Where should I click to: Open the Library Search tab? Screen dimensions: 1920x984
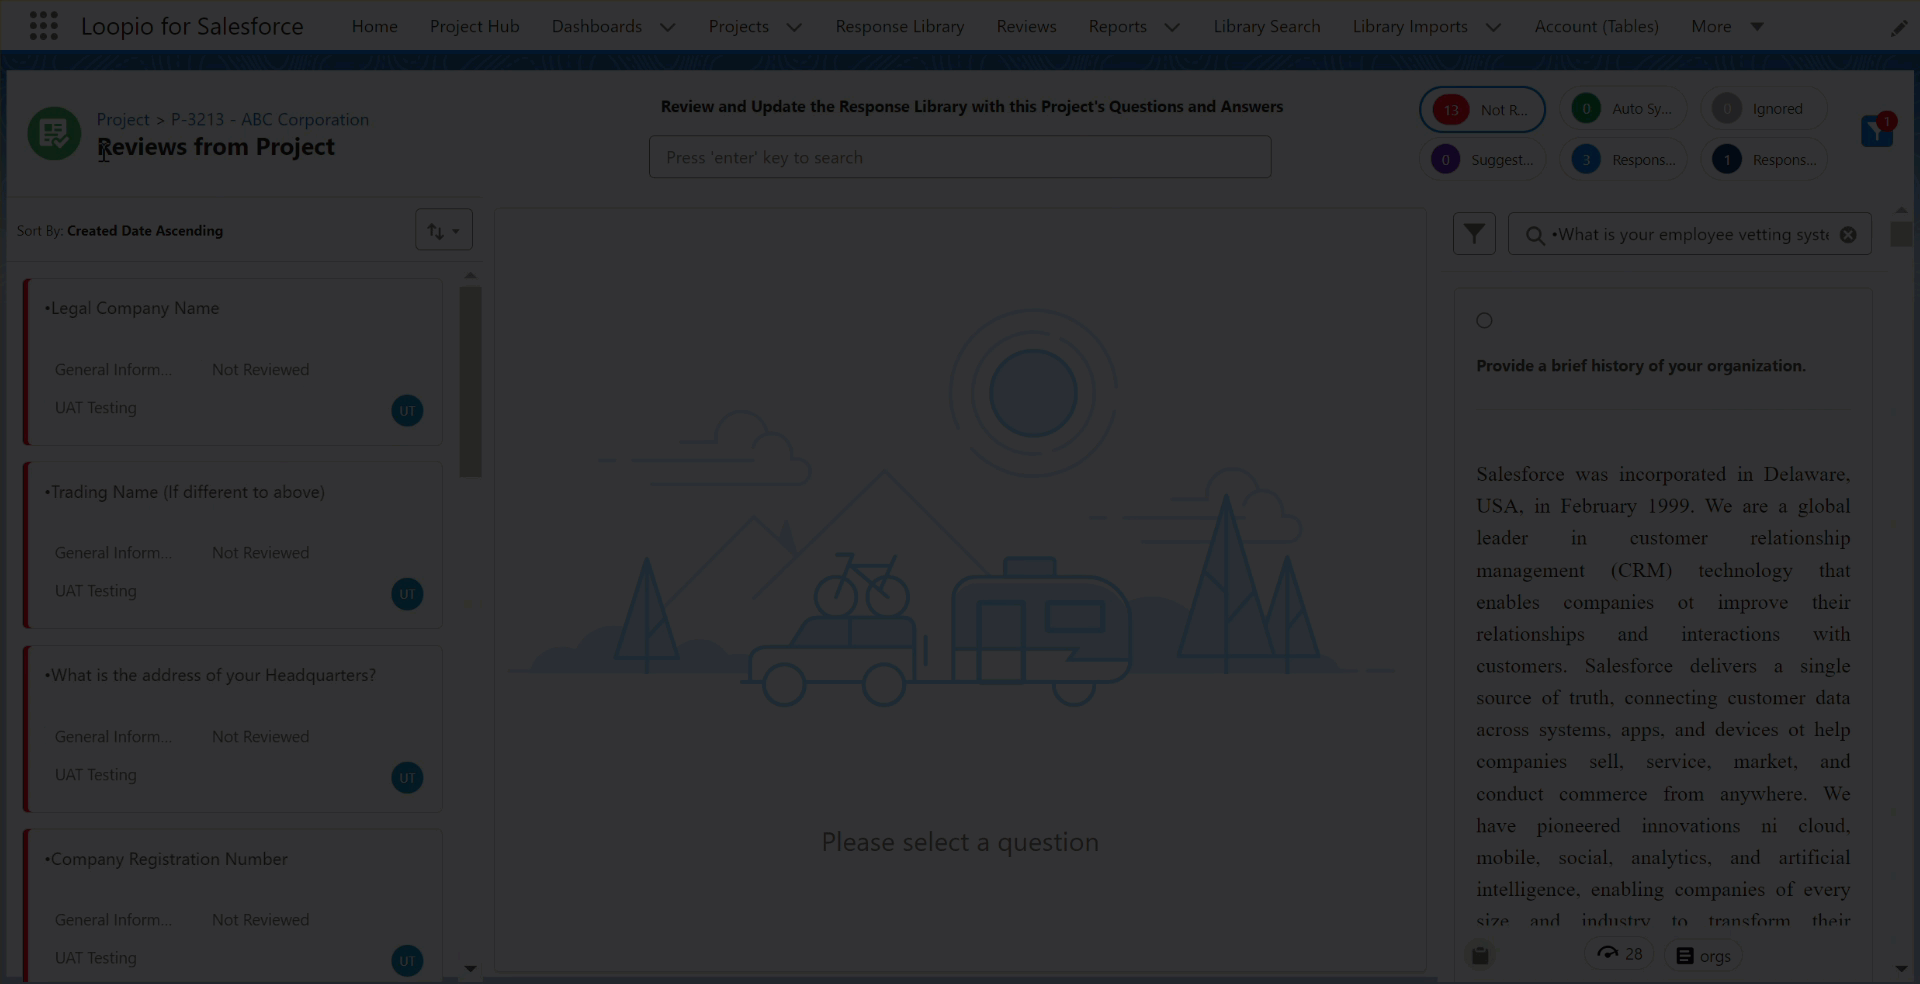[x=1266, y=26]
